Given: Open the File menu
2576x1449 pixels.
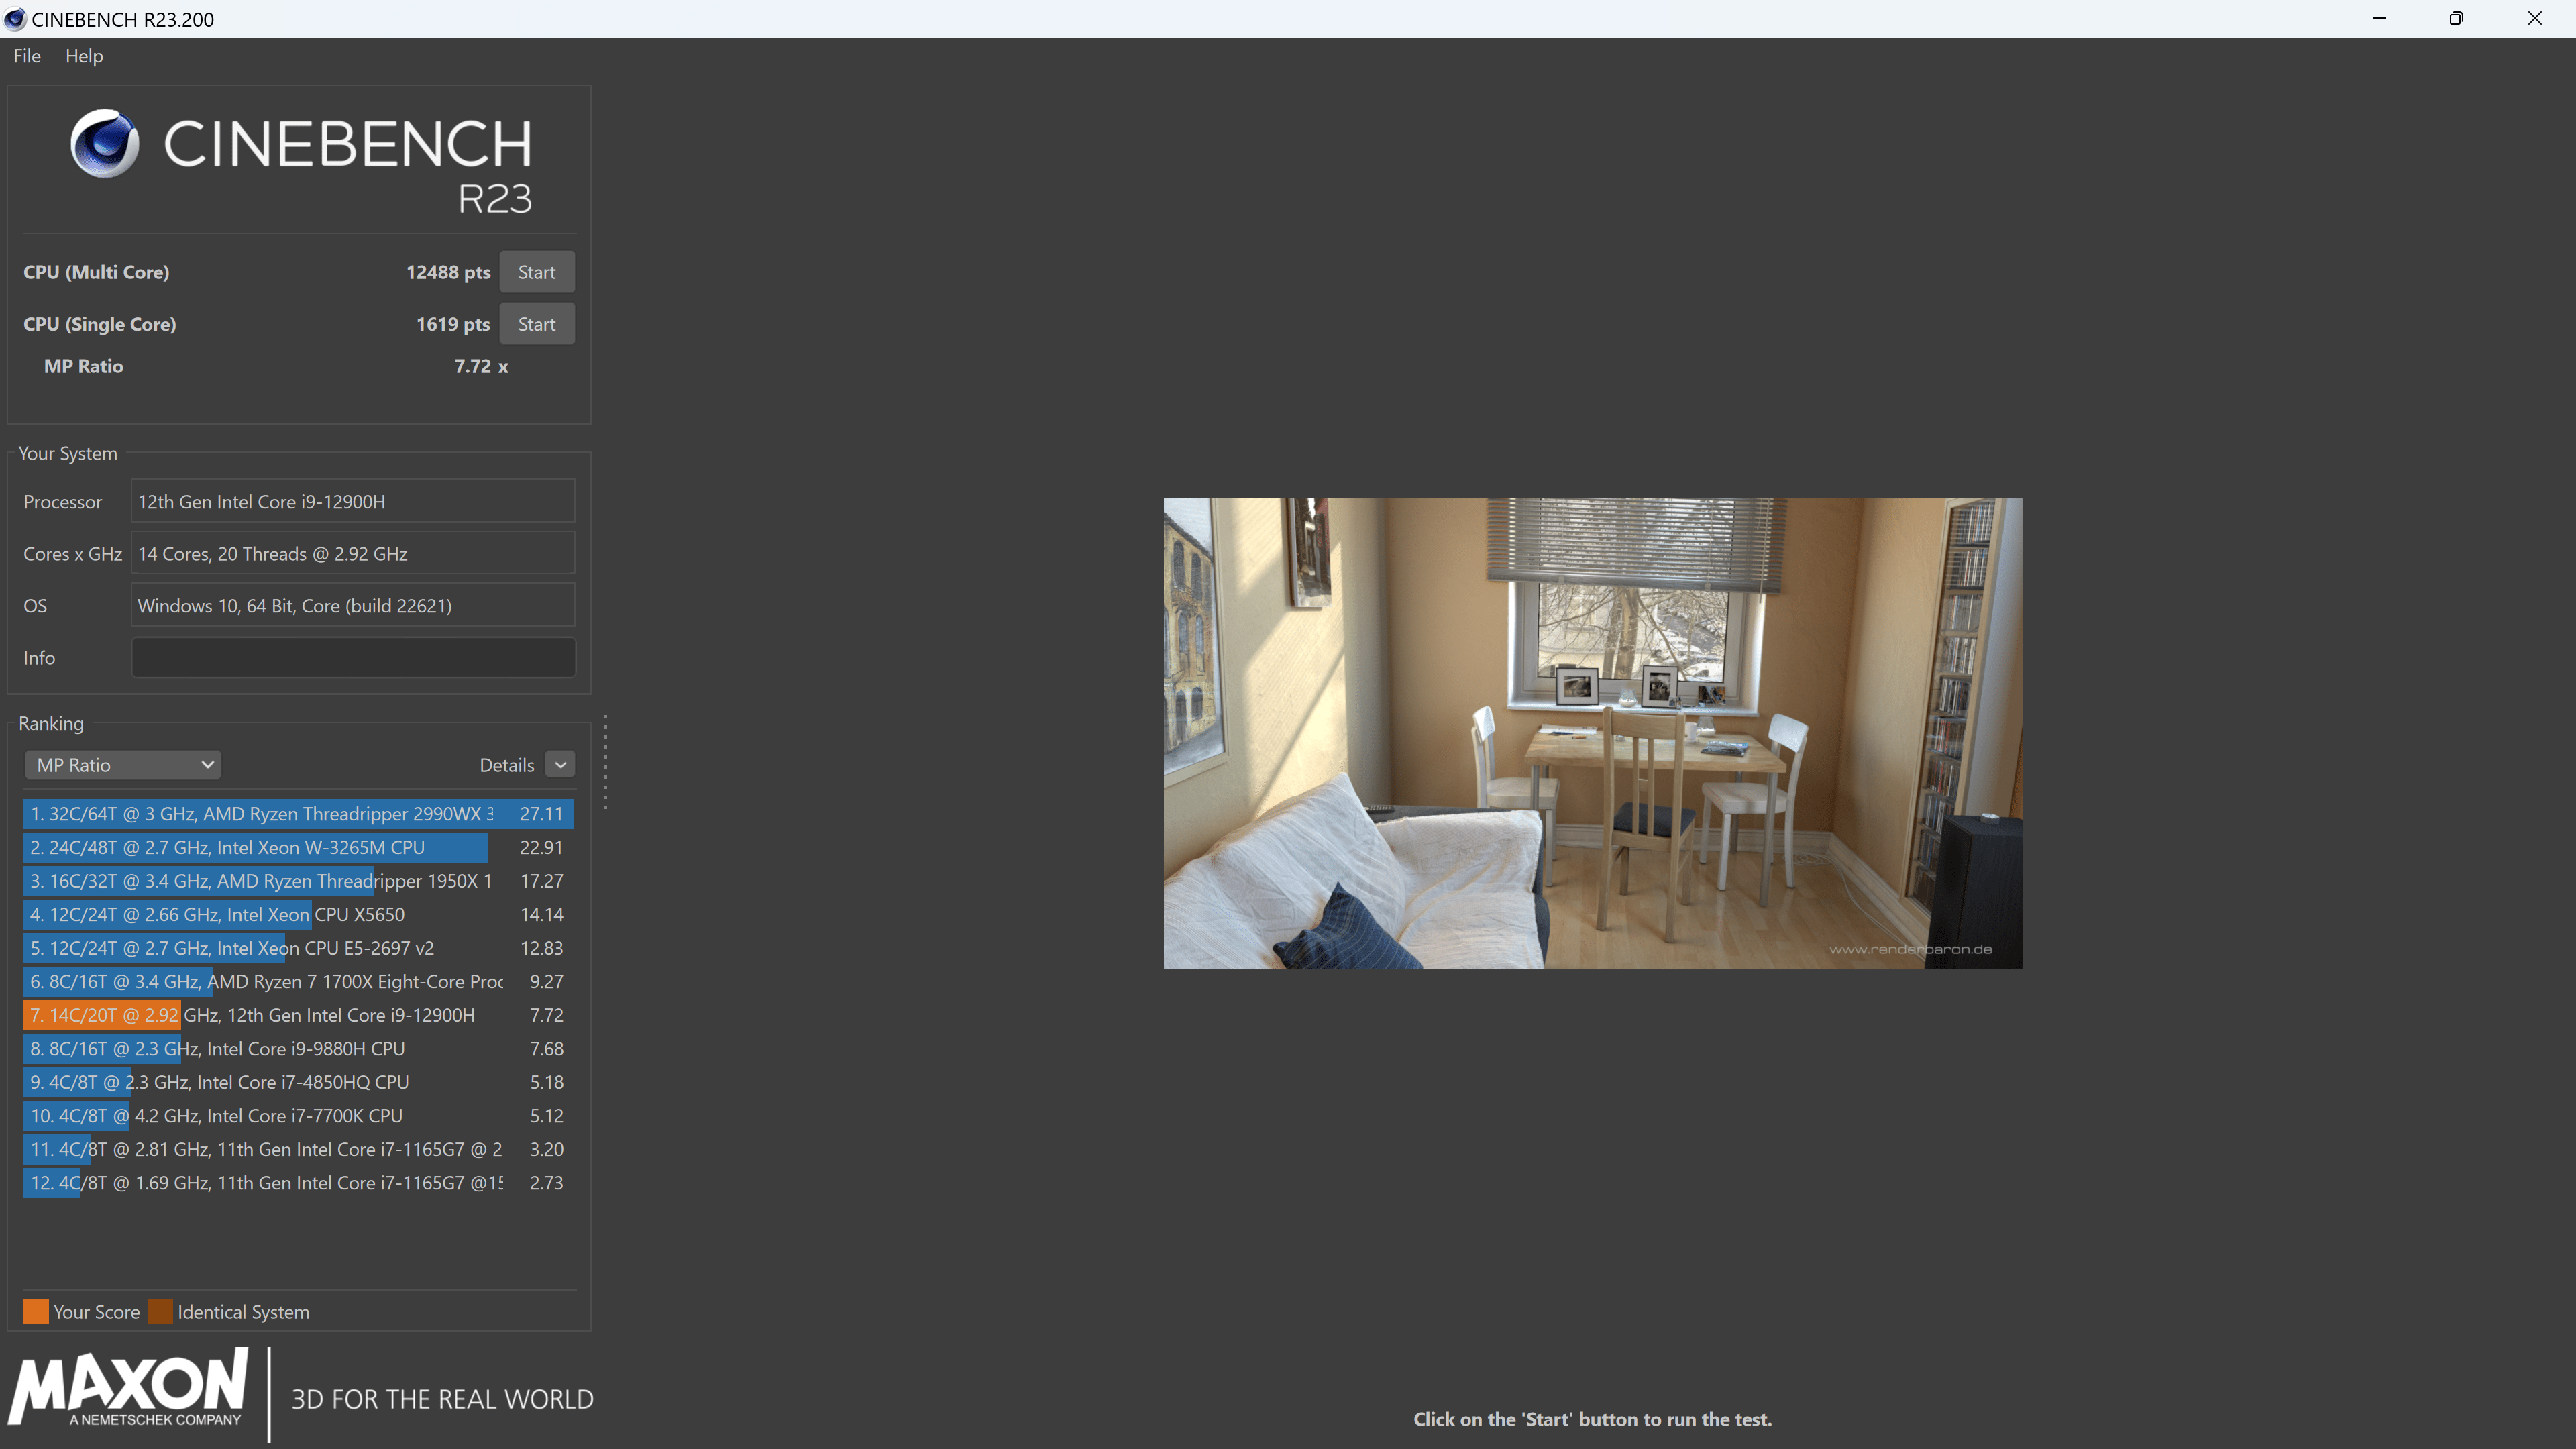Looking at the screenshot, I should tap(27, 56).
